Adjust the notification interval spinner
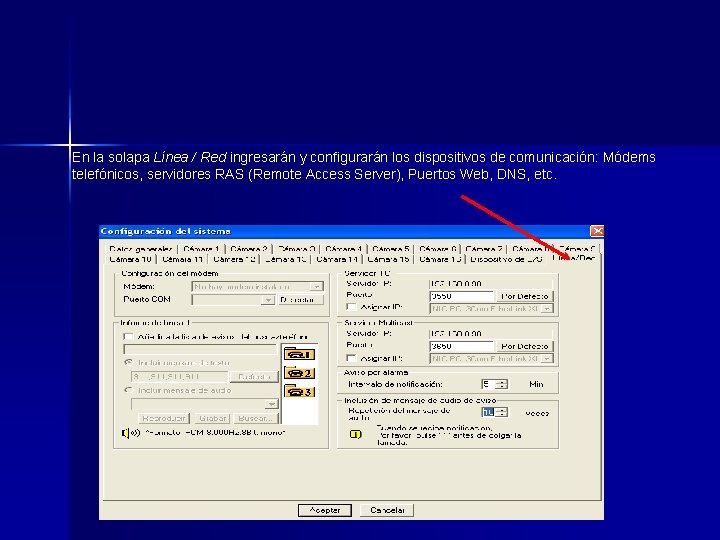Screen dimensions: 720x540 tap(502, 384)
